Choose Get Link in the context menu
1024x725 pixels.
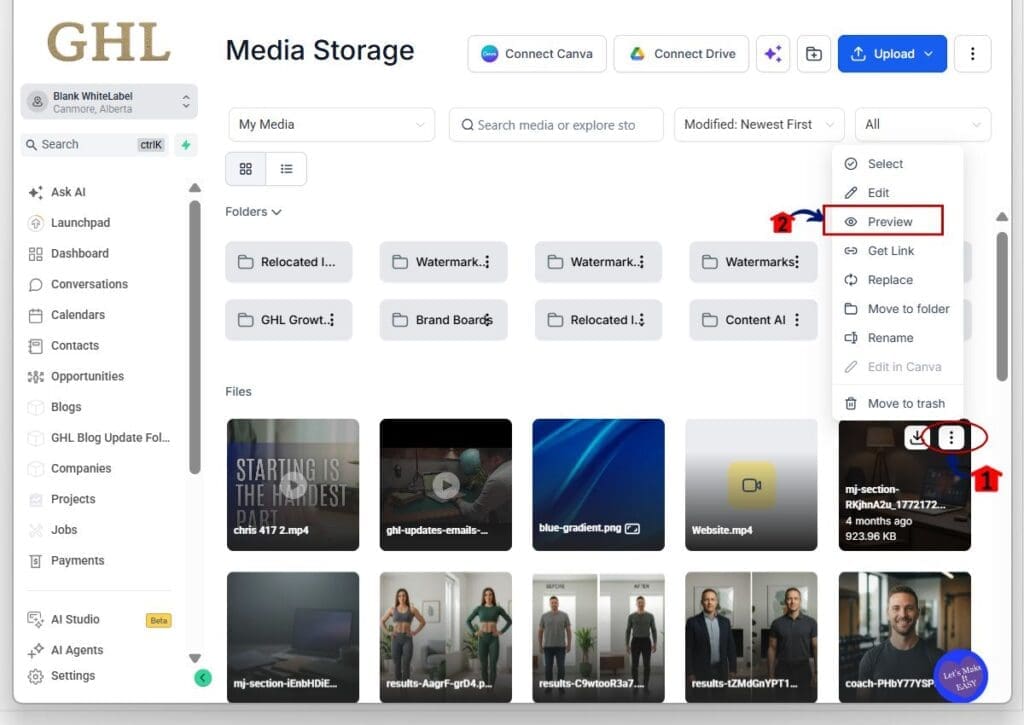[x=897, y=251]
